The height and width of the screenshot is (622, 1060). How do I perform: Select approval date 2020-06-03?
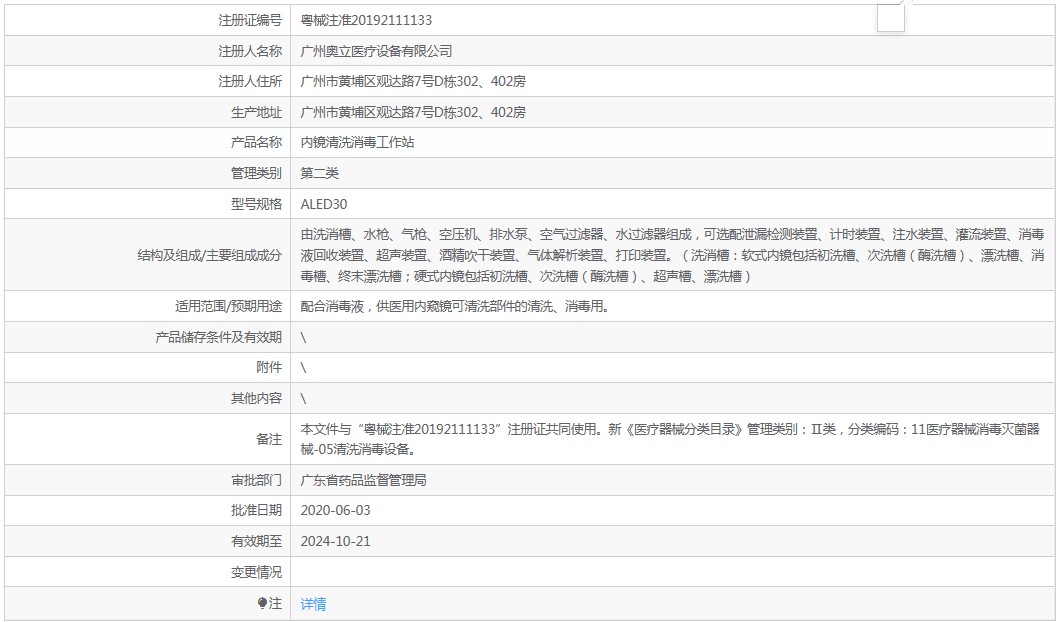tap(335, 510)
